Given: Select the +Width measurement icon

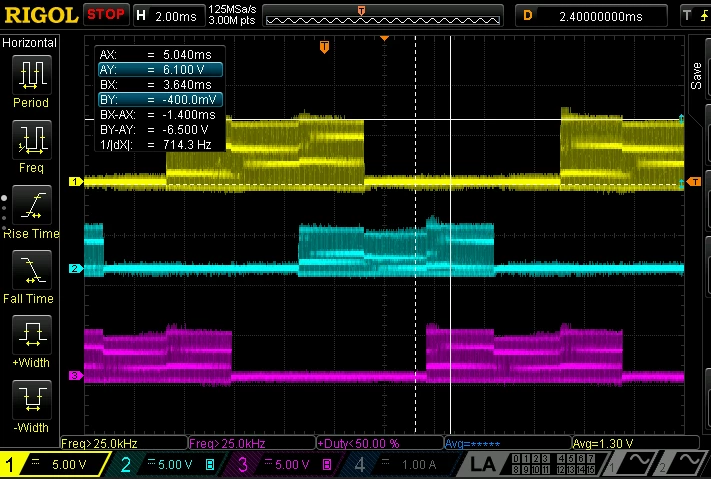Looking at the screenshot, I should [32, 335].
